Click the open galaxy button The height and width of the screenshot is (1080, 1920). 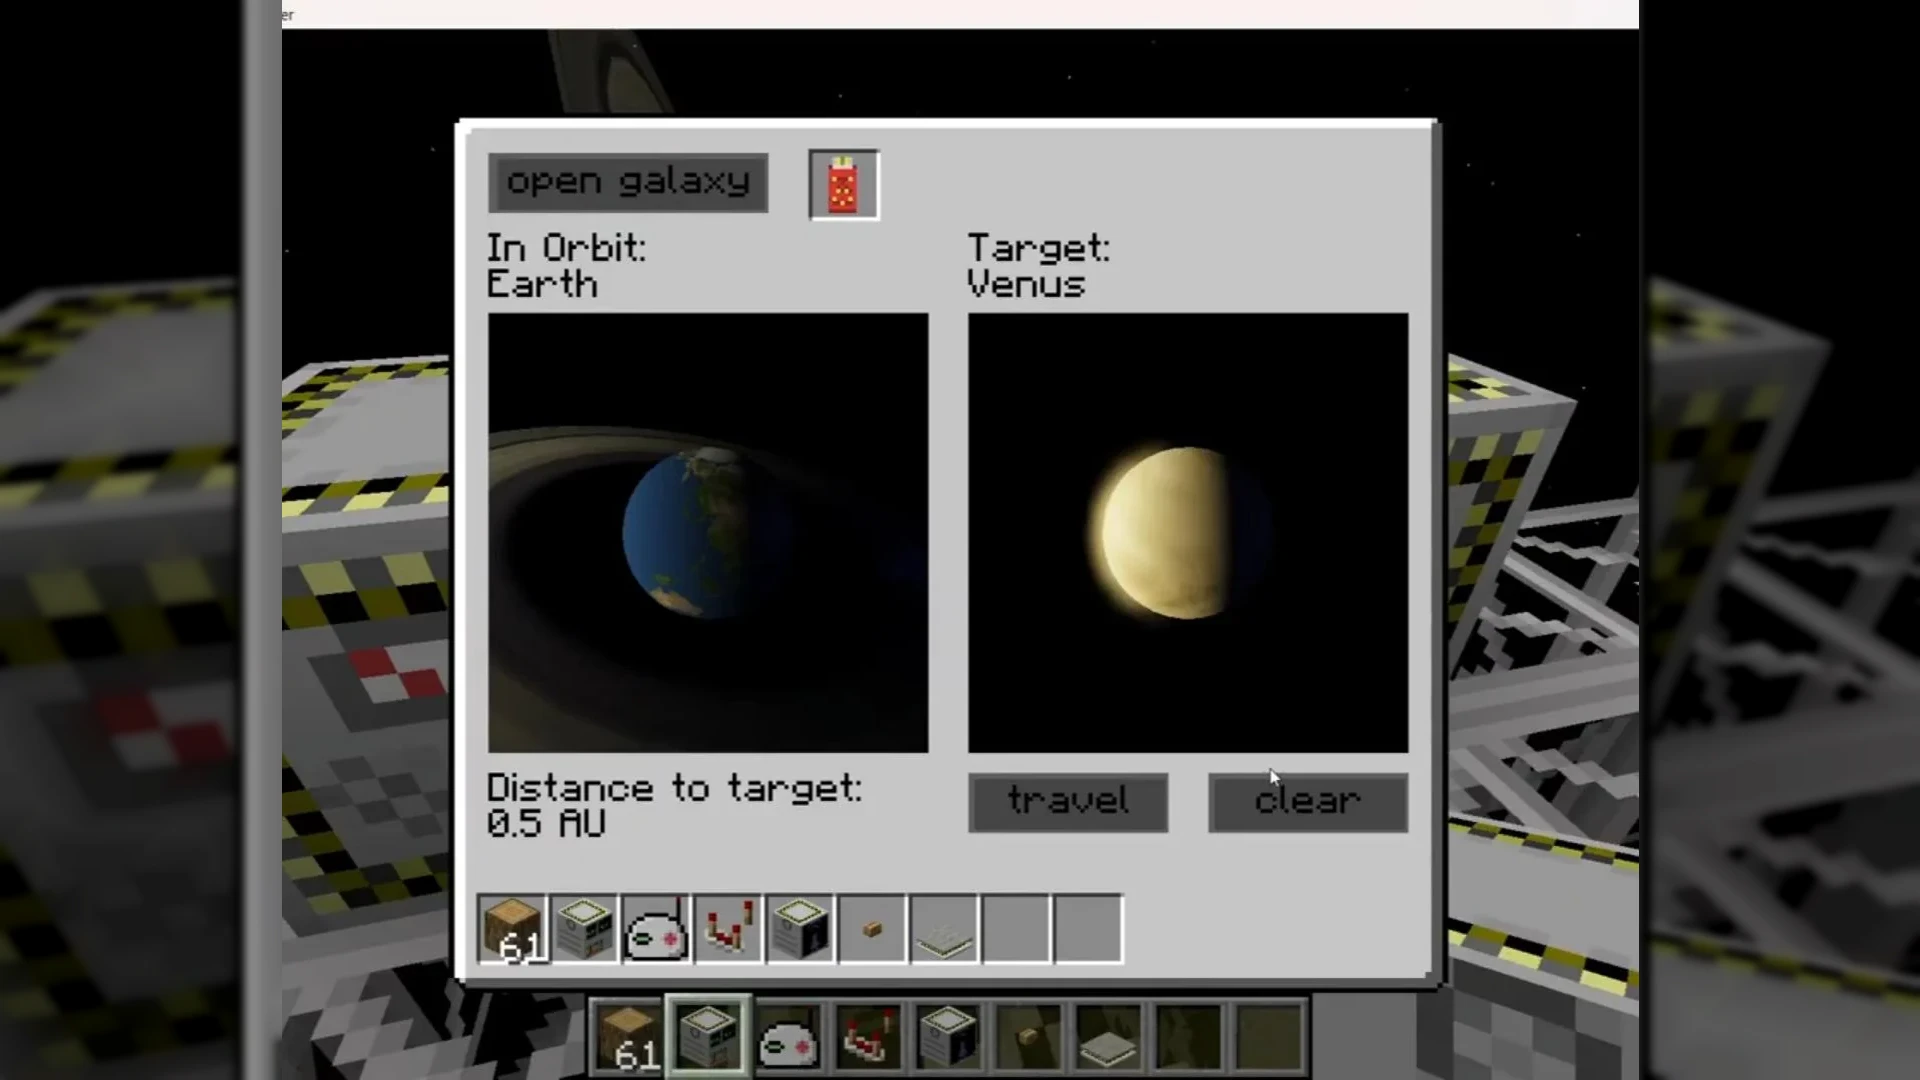[627, 182]
